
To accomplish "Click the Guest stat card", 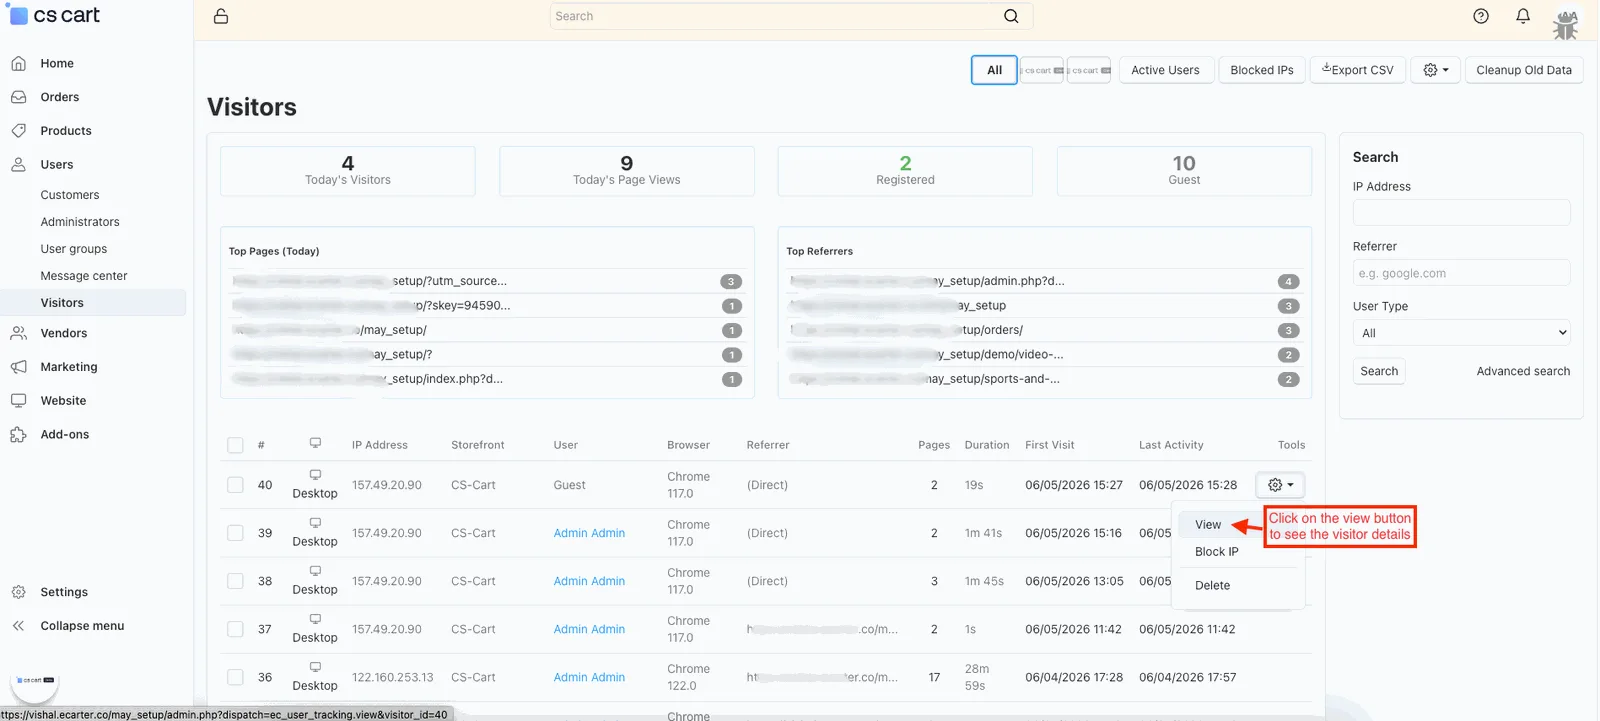I will tap(1184, 171).
